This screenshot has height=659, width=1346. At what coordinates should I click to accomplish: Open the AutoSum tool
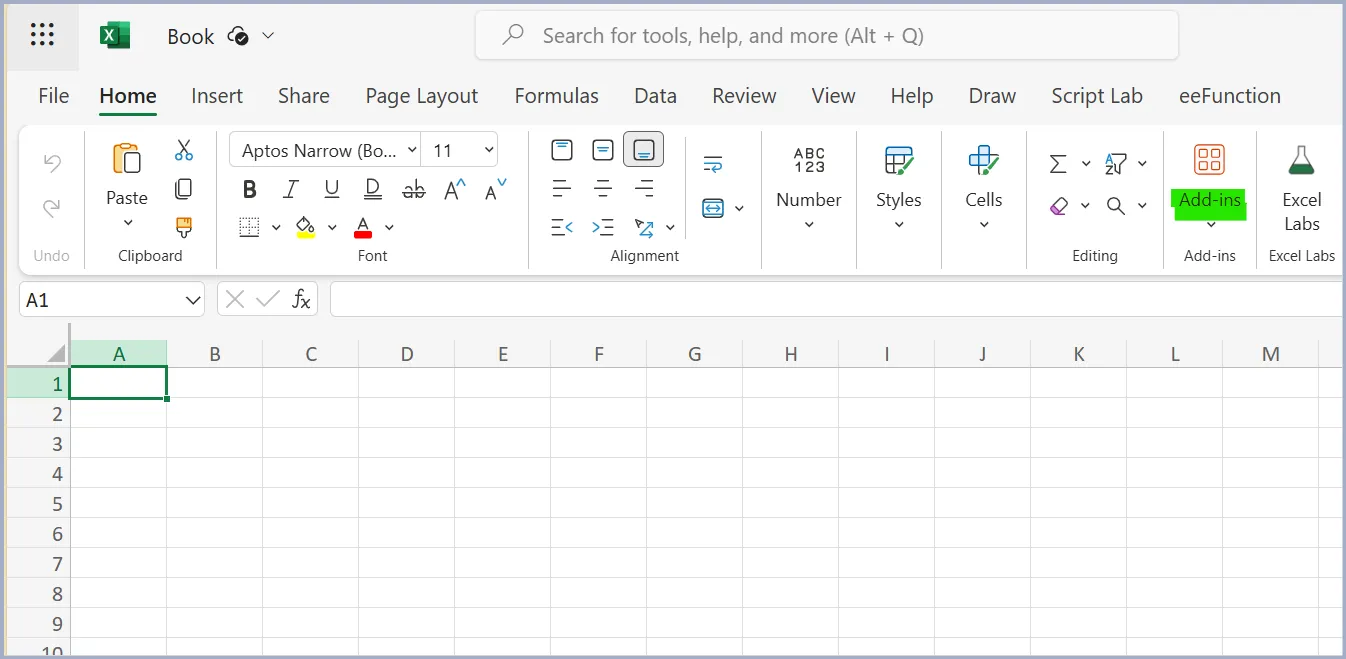tap(1059, 163)
